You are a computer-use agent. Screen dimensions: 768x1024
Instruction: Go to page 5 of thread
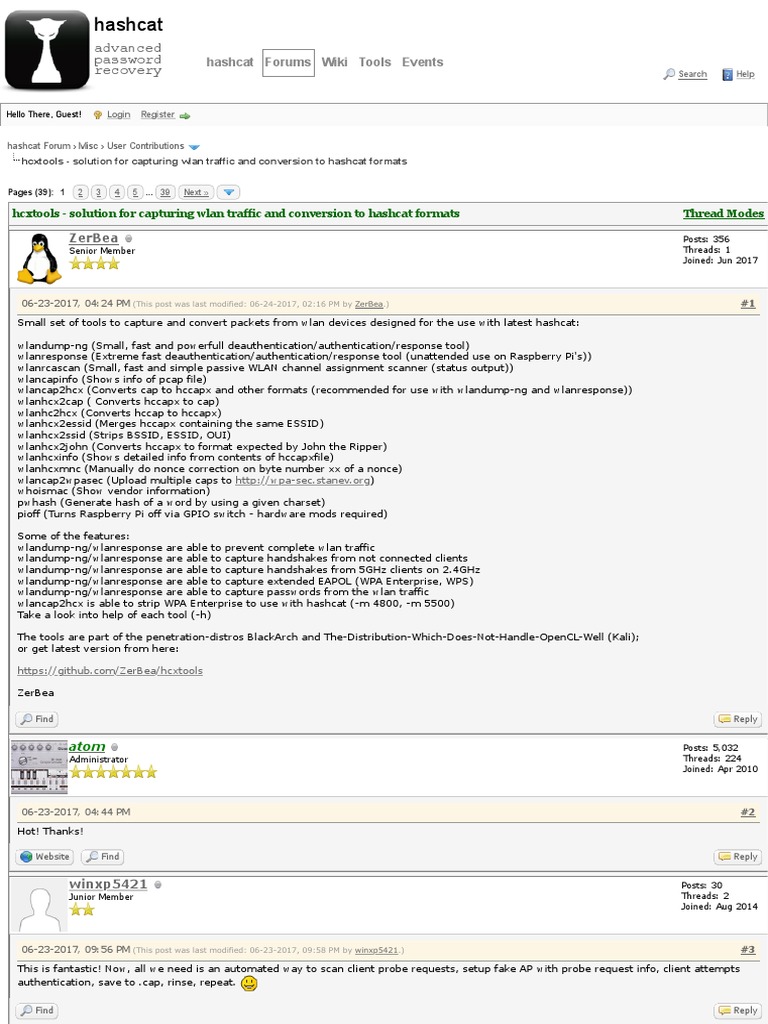pos(135,192)
